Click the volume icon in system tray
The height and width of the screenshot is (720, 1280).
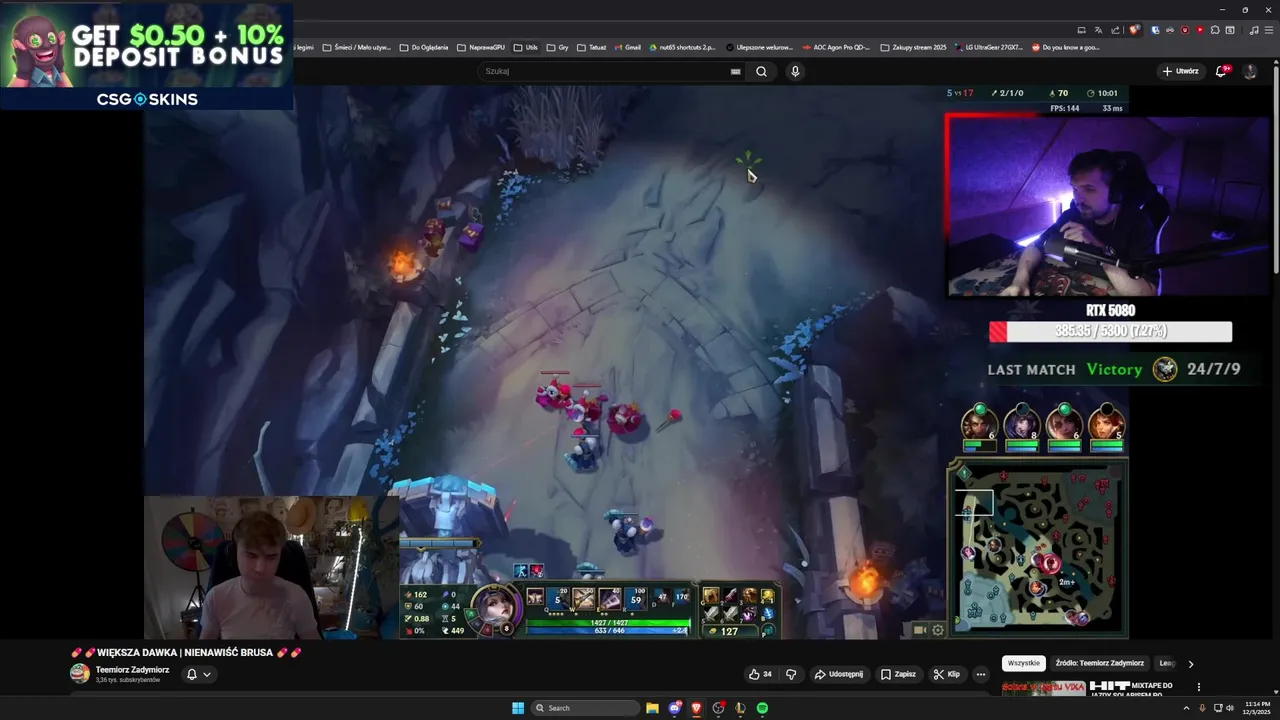click(1230, 708)
